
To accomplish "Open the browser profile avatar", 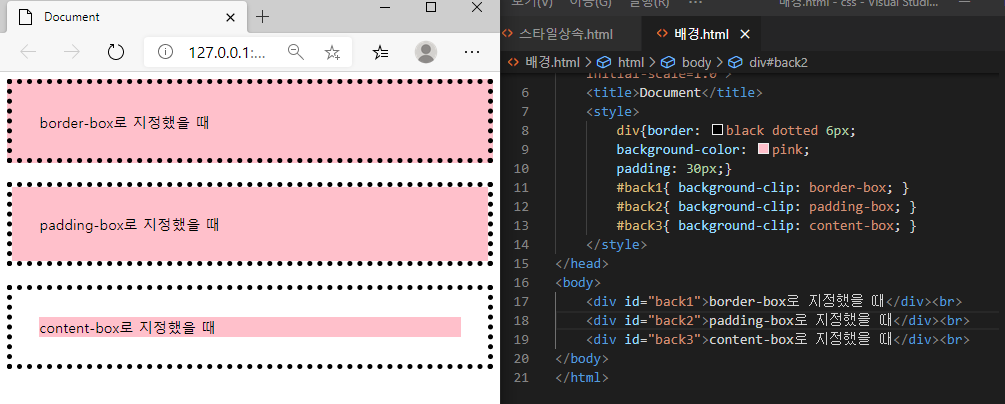I will (426, 52).
